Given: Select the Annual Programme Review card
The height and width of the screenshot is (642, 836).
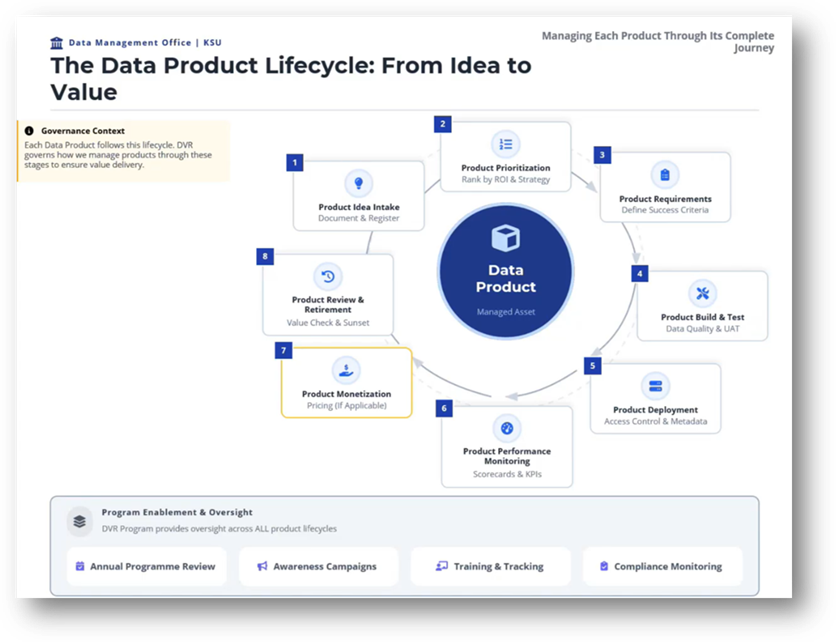Looking at the screenshot, I should pyautogui.click(x=147, y=566).
